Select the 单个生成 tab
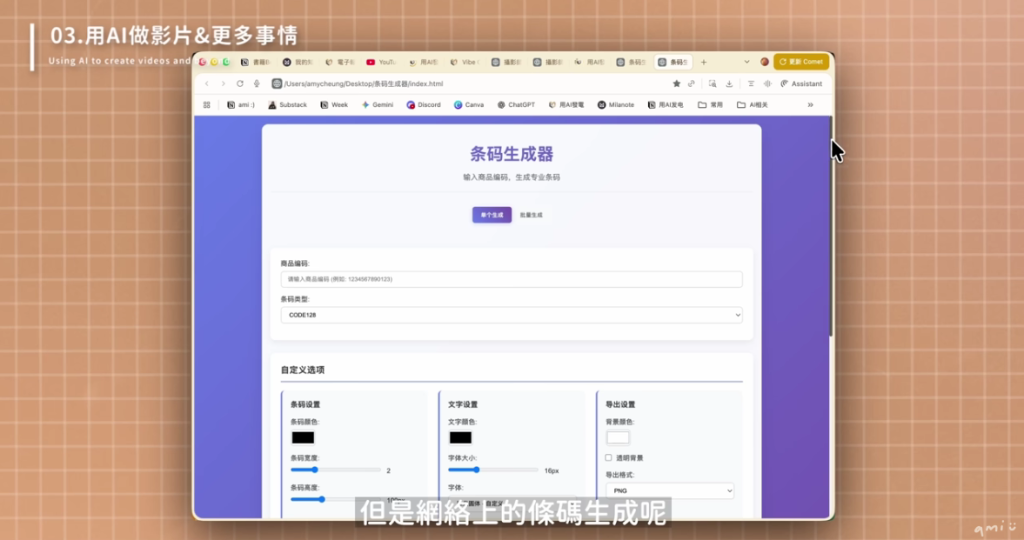This screenshot has width=1024, height=540. point(492,215)
